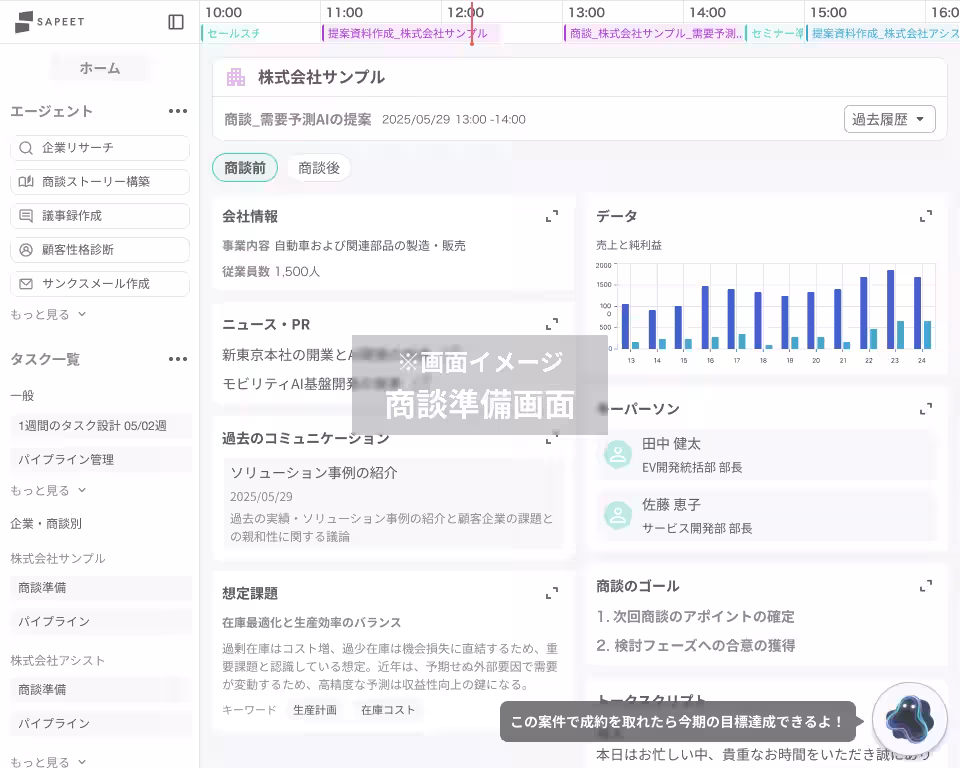Switch to the 商談後 tab
Image resolution: width=960 pixels, height=768 pixels.
click(x=319, y=167)
